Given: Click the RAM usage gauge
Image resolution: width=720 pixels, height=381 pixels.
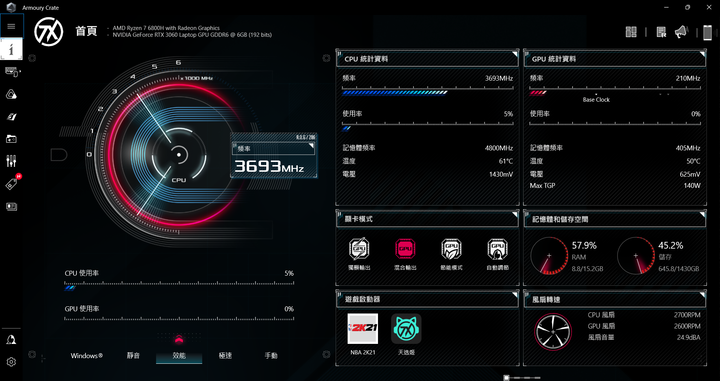Looking at the screenshot, I should pyautogui.click(x=549, y=256).
